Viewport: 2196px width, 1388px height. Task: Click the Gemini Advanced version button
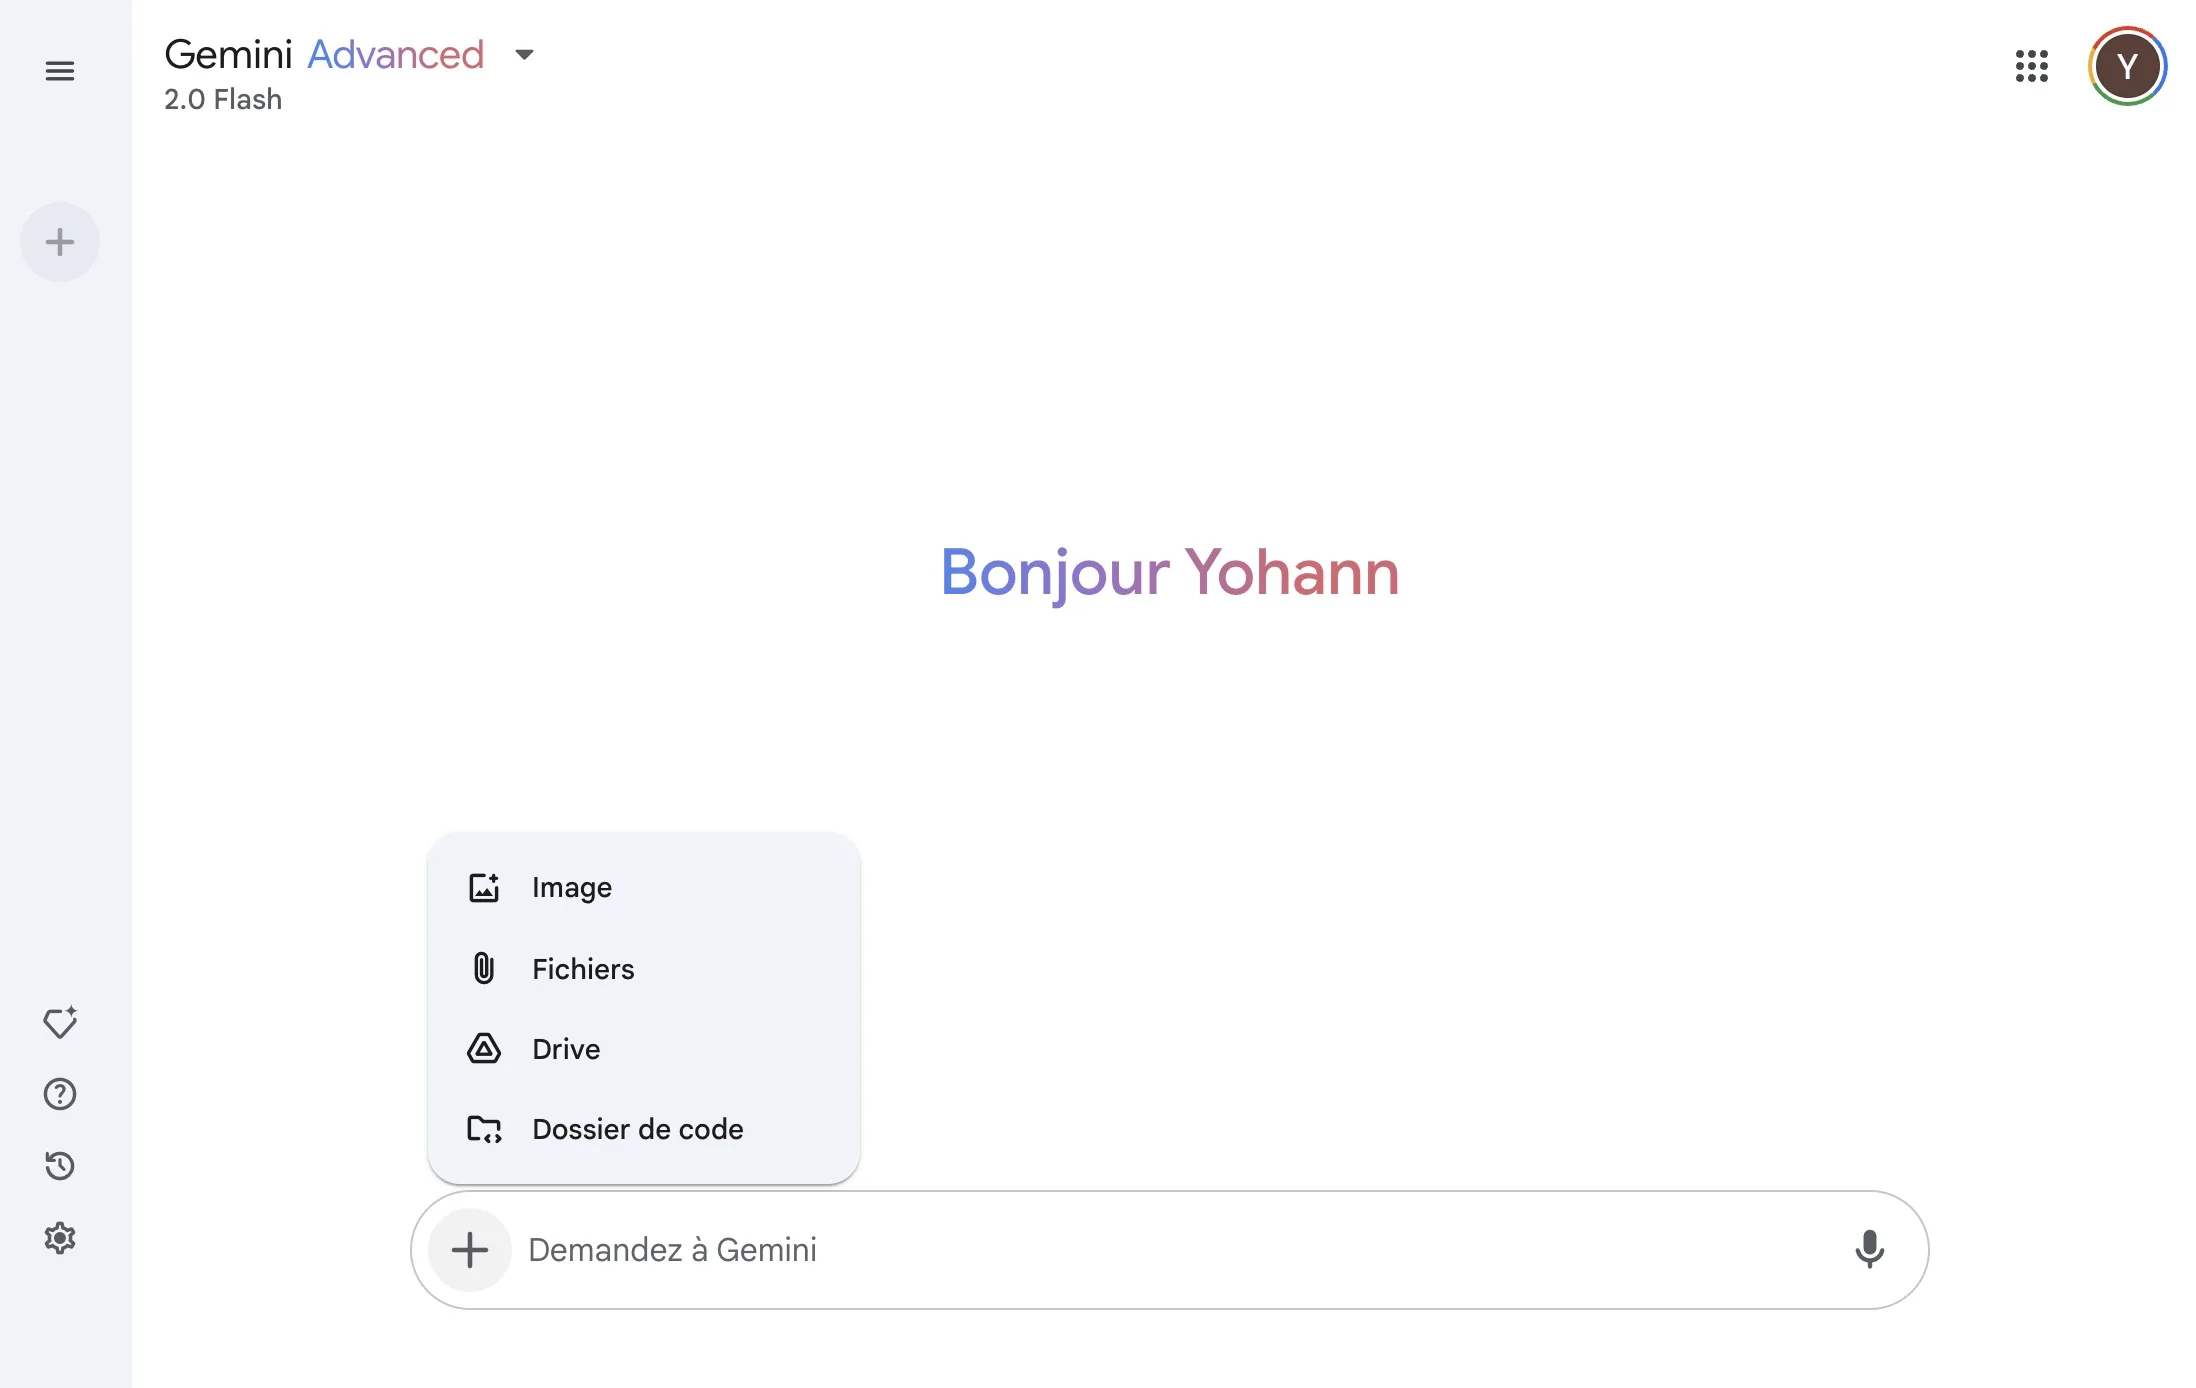(x=523, y=53)
